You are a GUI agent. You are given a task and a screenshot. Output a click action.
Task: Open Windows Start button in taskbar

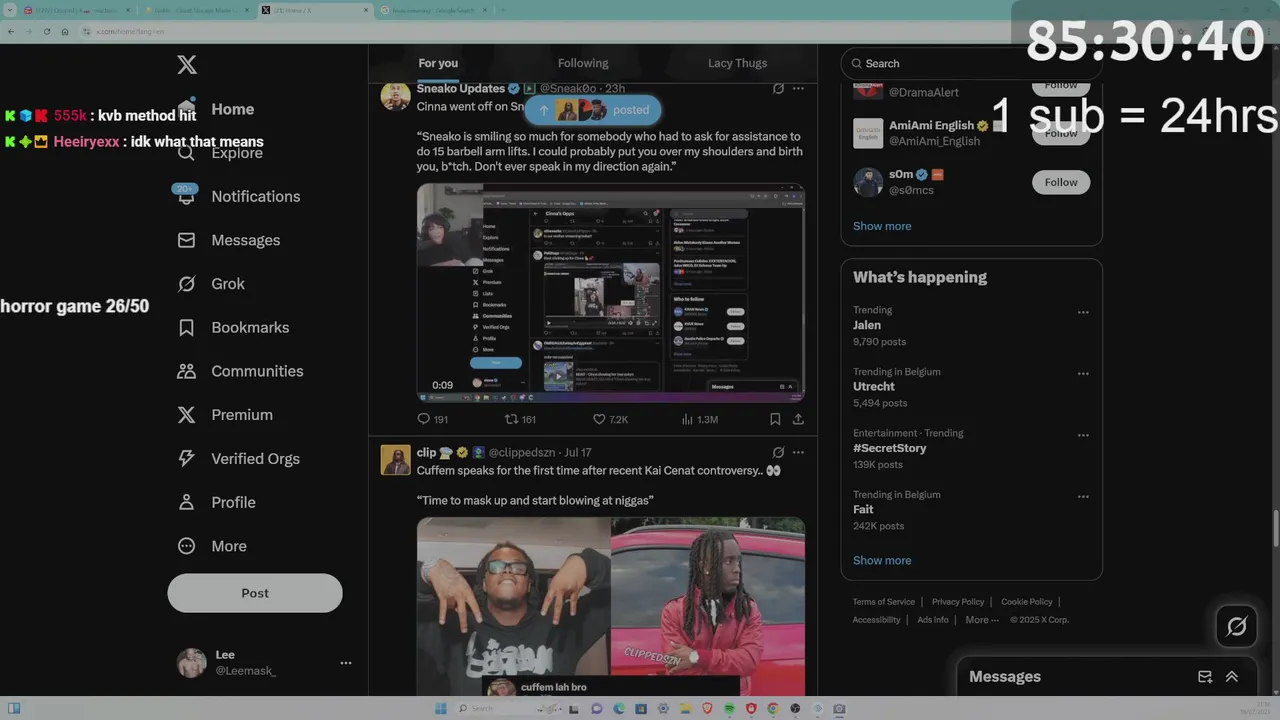coord(440,709)
